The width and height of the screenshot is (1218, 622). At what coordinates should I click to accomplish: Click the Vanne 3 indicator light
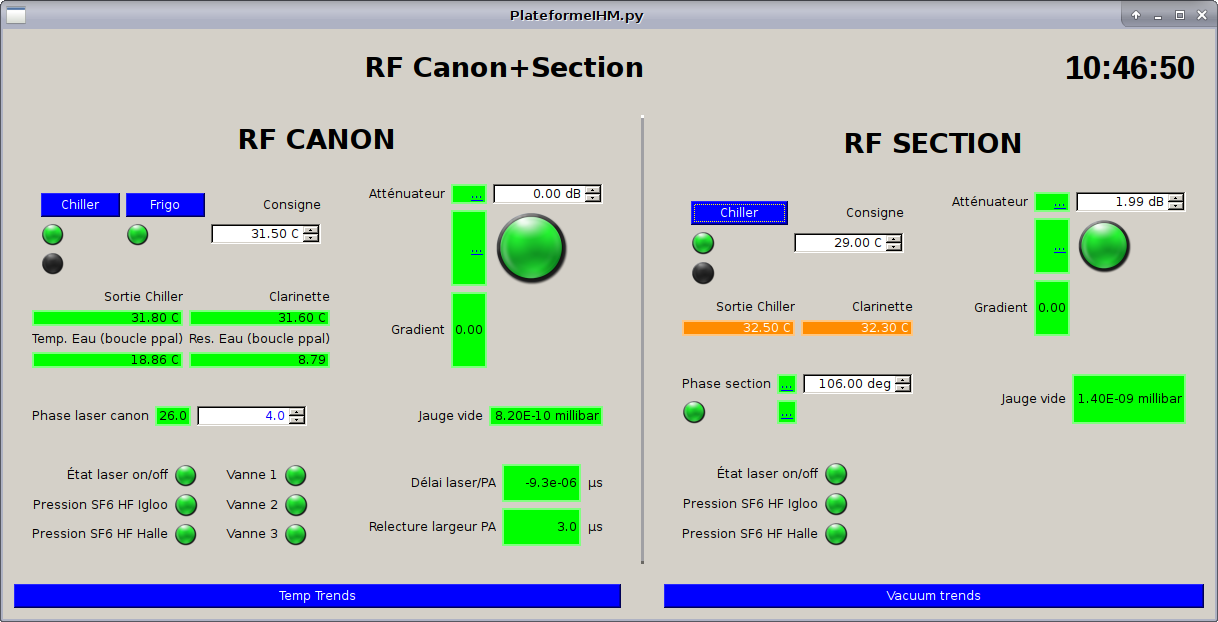tap(295, 534)
